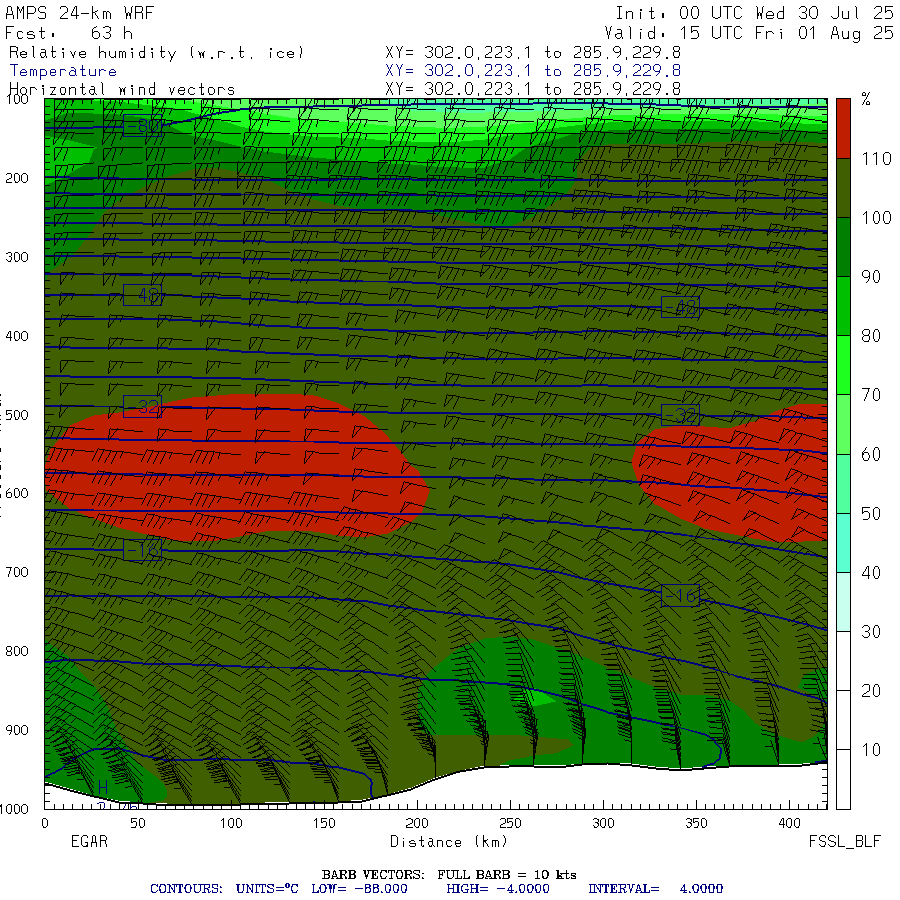Click the '-48' contour label nearer EGAR
Image resolution: width=900 pixels, height=900 pixels.
point(143,295)
